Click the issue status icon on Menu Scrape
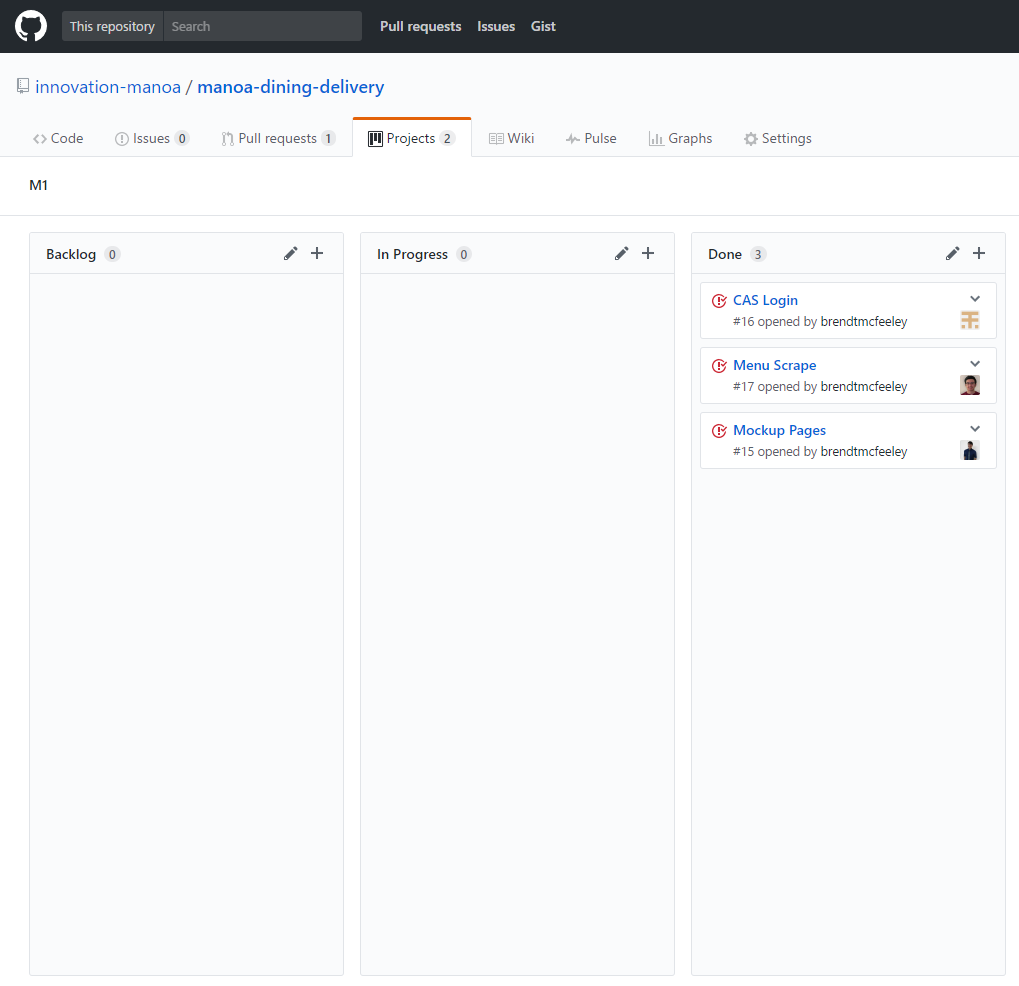Viewport: 1019px width, 986px height. pyautogui.click(x=719, y=366)
